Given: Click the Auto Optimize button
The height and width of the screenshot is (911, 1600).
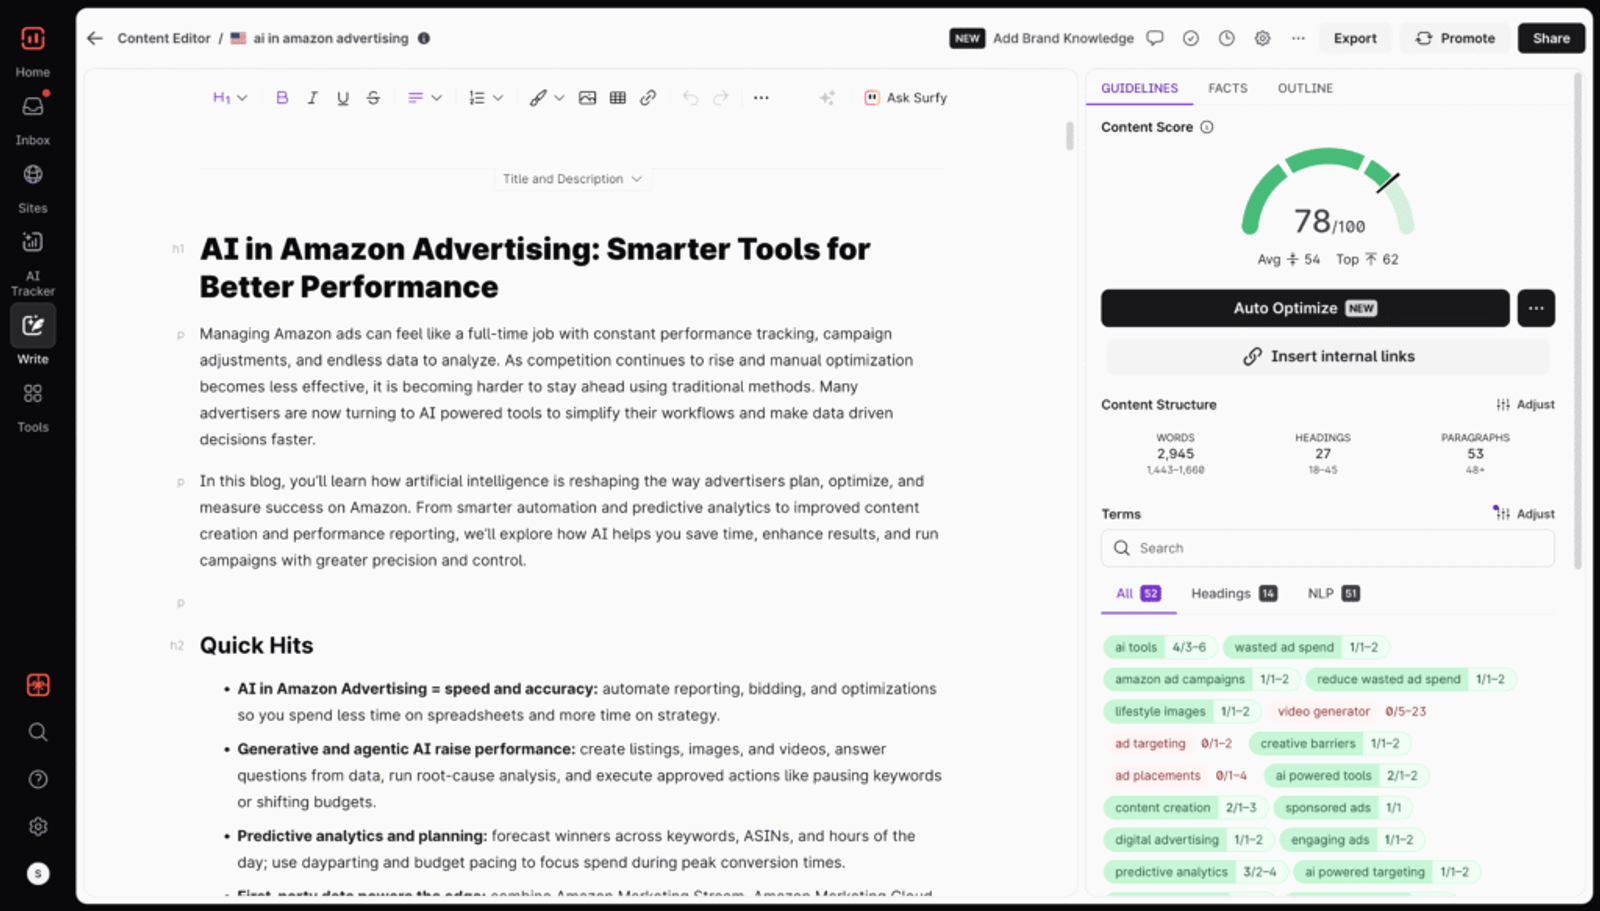Looking at the screenshot, I should (1305, 308).
